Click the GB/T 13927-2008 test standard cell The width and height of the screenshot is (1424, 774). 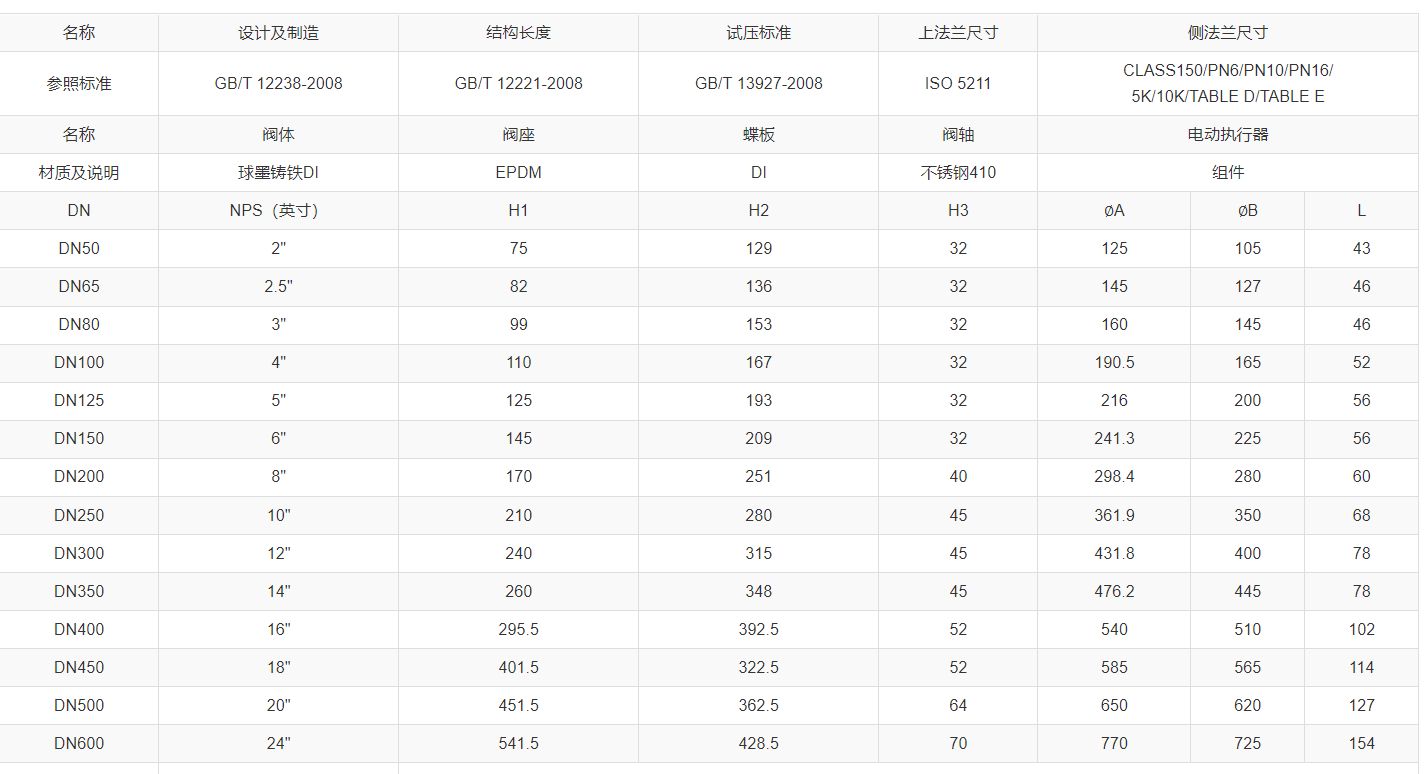point(758,84)
